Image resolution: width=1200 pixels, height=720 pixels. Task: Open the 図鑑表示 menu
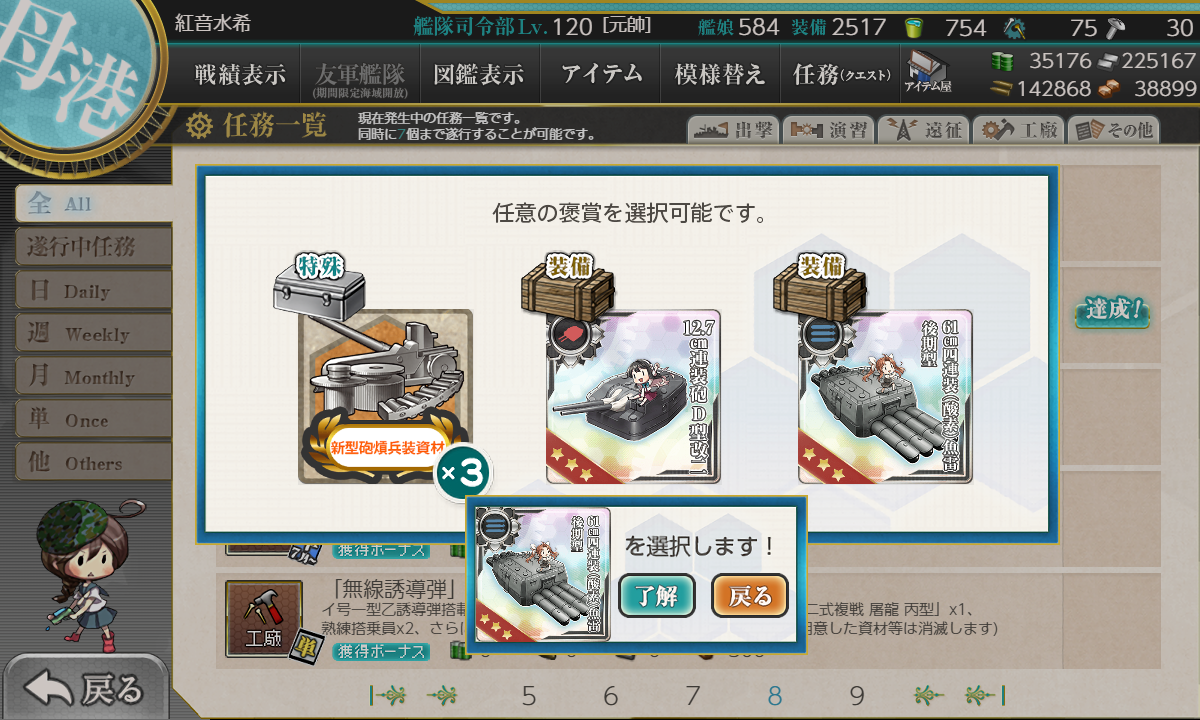[x=479, y=75]
